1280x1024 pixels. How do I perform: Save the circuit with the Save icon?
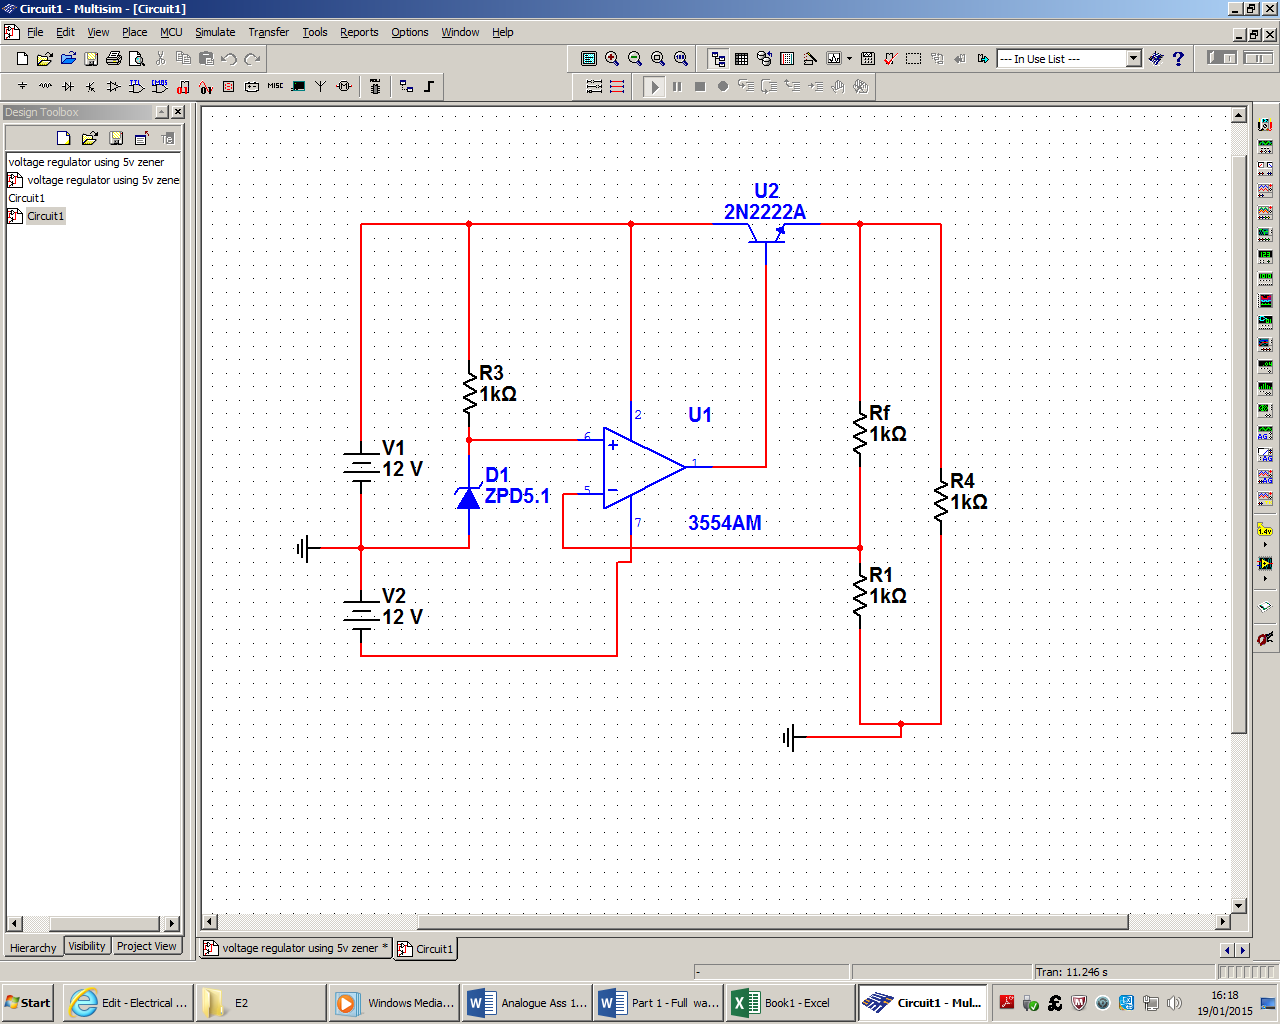(x=91, y=59)
